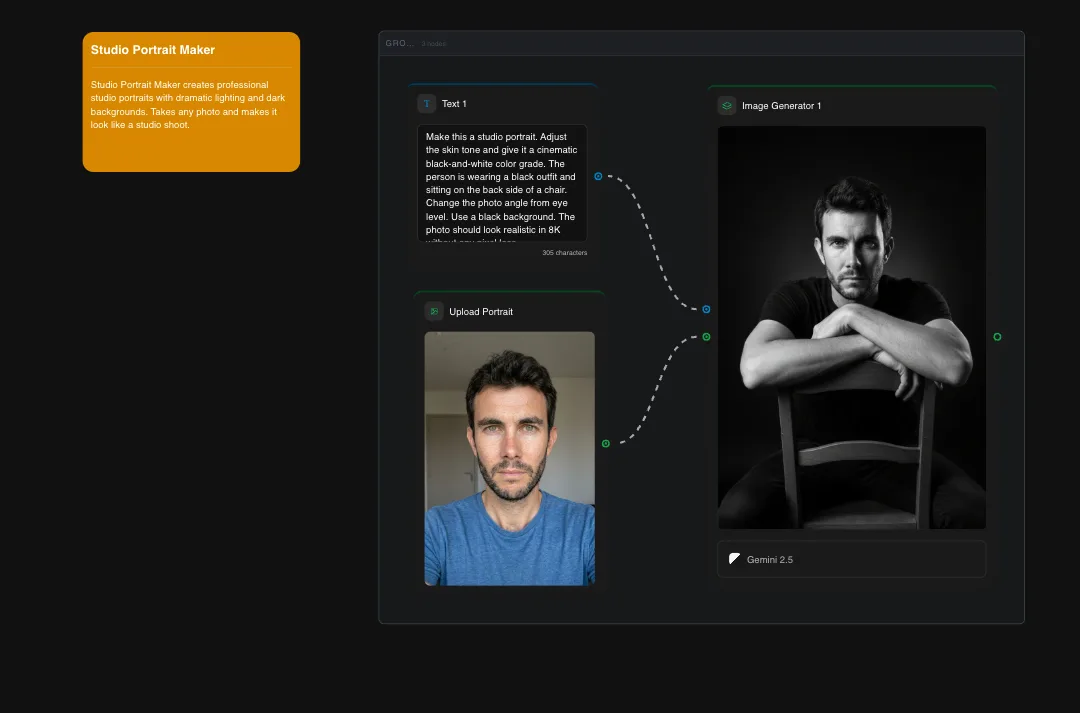Toggle the green image input port on Image Generator 1
This screenshot has width=1080, height=713.
[x=706, y=336]
